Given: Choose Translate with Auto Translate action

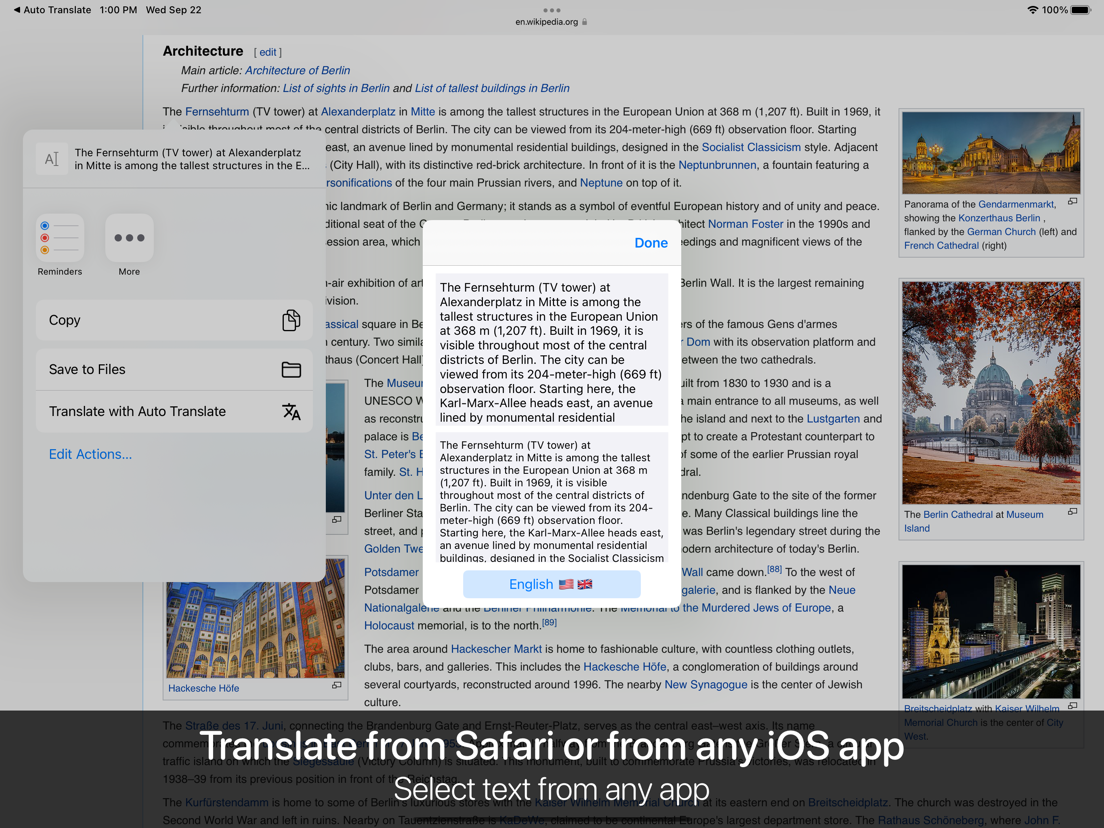Looking at the screenshot, I should [174, 411].
